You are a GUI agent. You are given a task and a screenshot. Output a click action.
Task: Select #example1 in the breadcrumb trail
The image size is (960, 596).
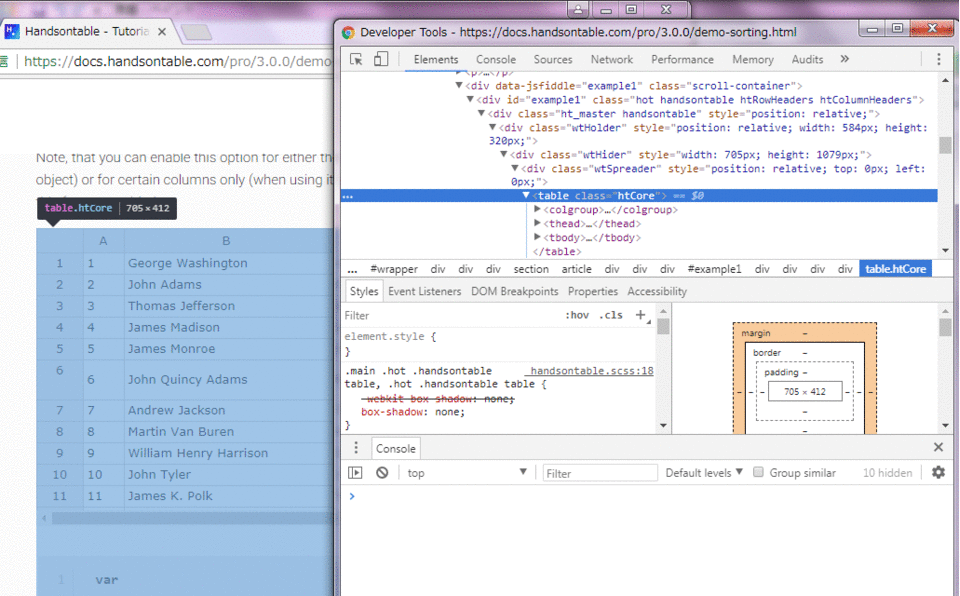[x=714, y=269]
